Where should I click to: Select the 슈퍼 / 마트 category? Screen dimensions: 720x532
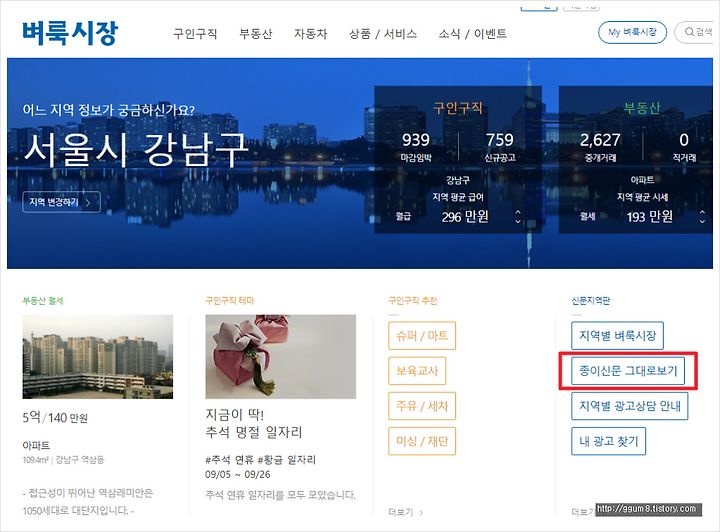tap(422, 336)
